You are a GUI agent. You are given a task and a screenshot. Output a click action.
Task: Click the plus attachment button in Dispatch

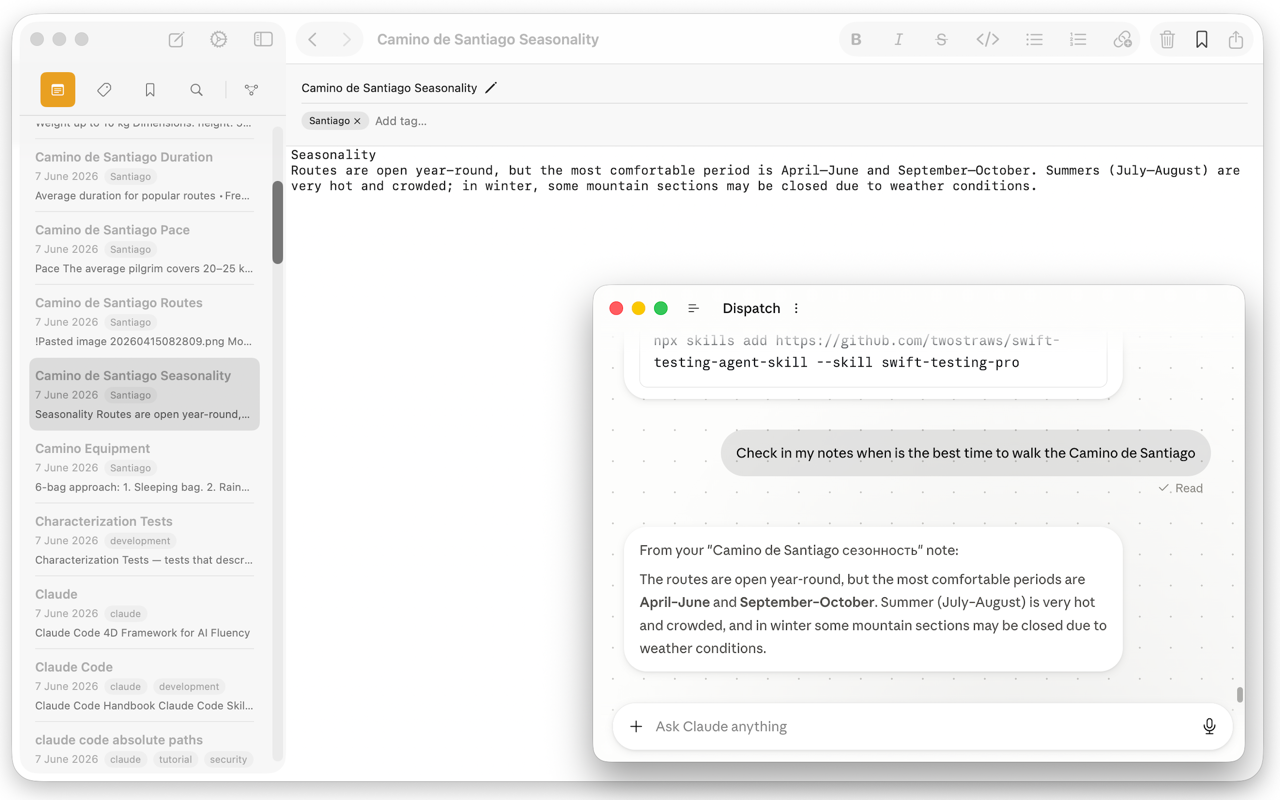(x=636, y=727)
